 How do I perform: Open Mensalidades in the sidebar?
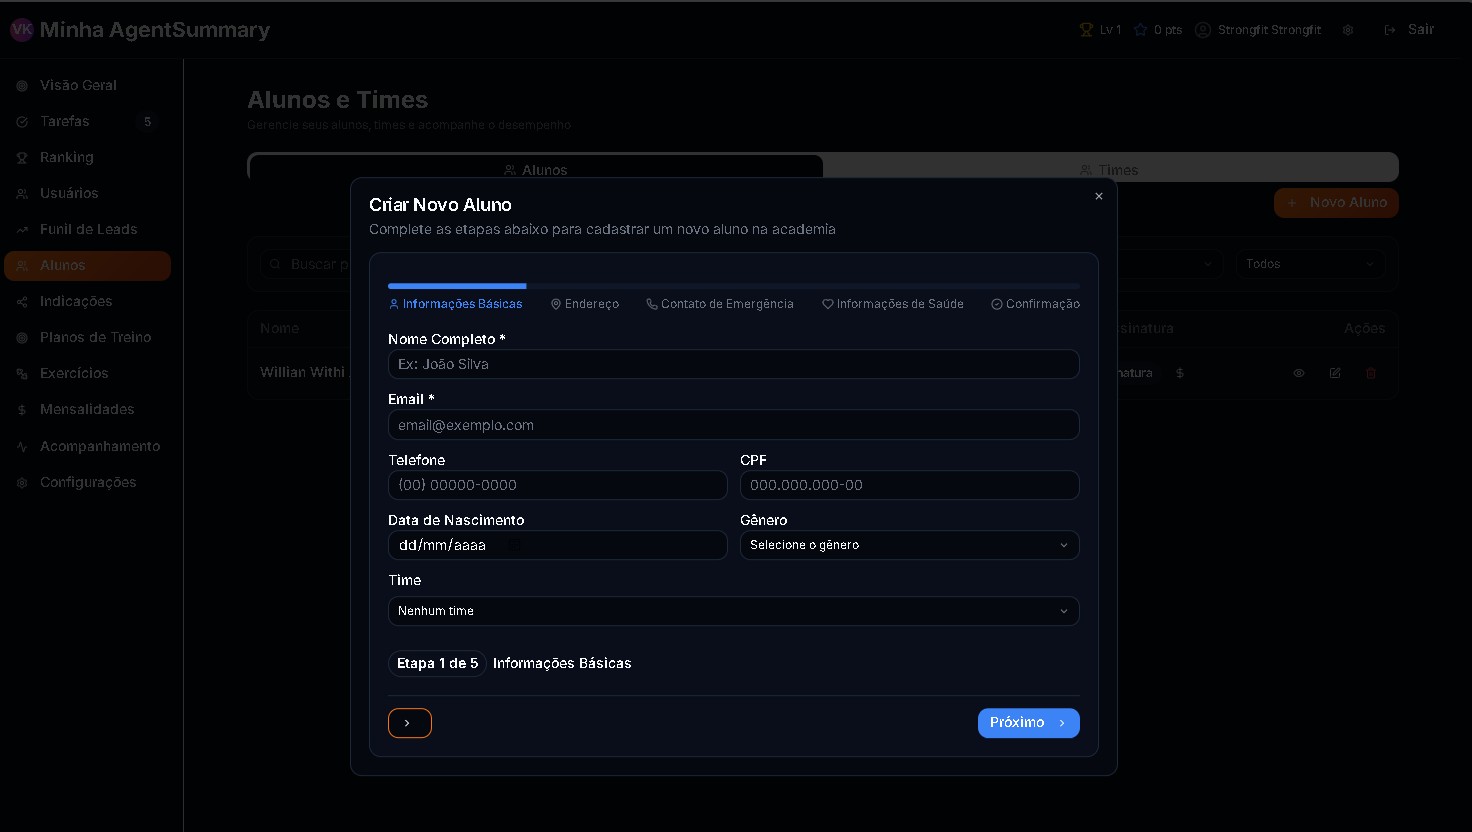(x=87, y=409)
